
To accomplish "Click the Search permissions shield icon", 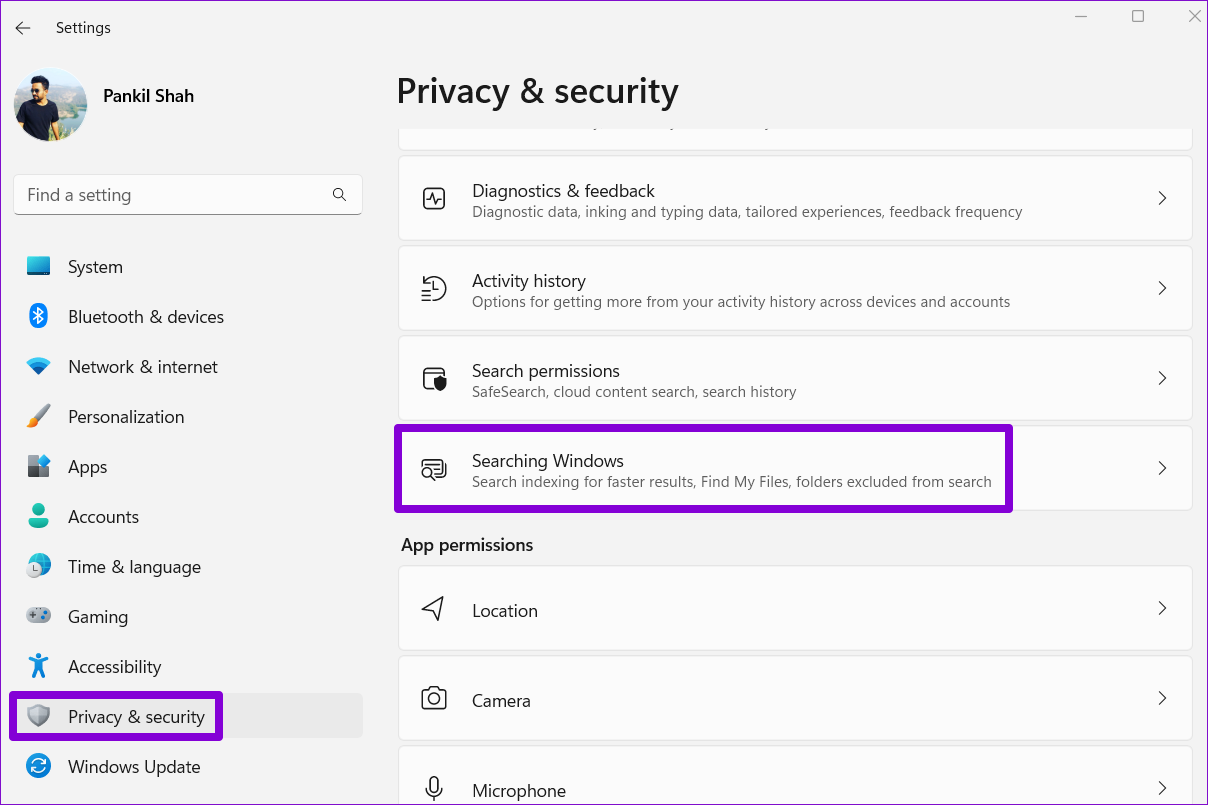I will point(433,379).
